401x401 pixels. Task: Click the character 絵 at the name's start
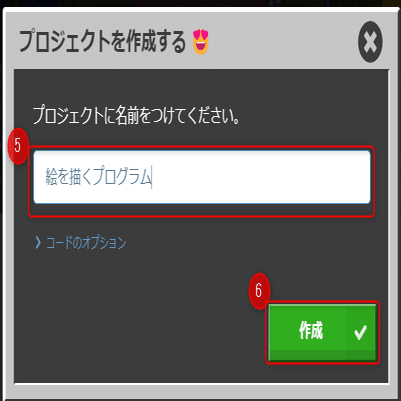point(51,177)
